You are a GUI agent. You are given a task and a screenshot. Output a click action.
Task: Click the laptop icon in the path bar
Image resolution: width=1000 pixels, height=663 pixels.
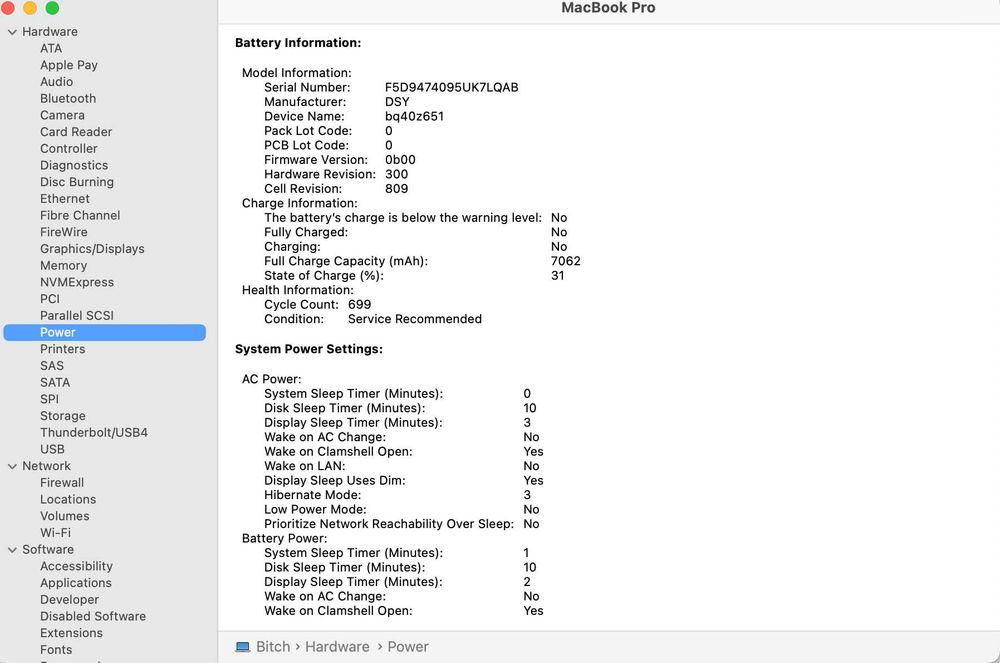242,647
